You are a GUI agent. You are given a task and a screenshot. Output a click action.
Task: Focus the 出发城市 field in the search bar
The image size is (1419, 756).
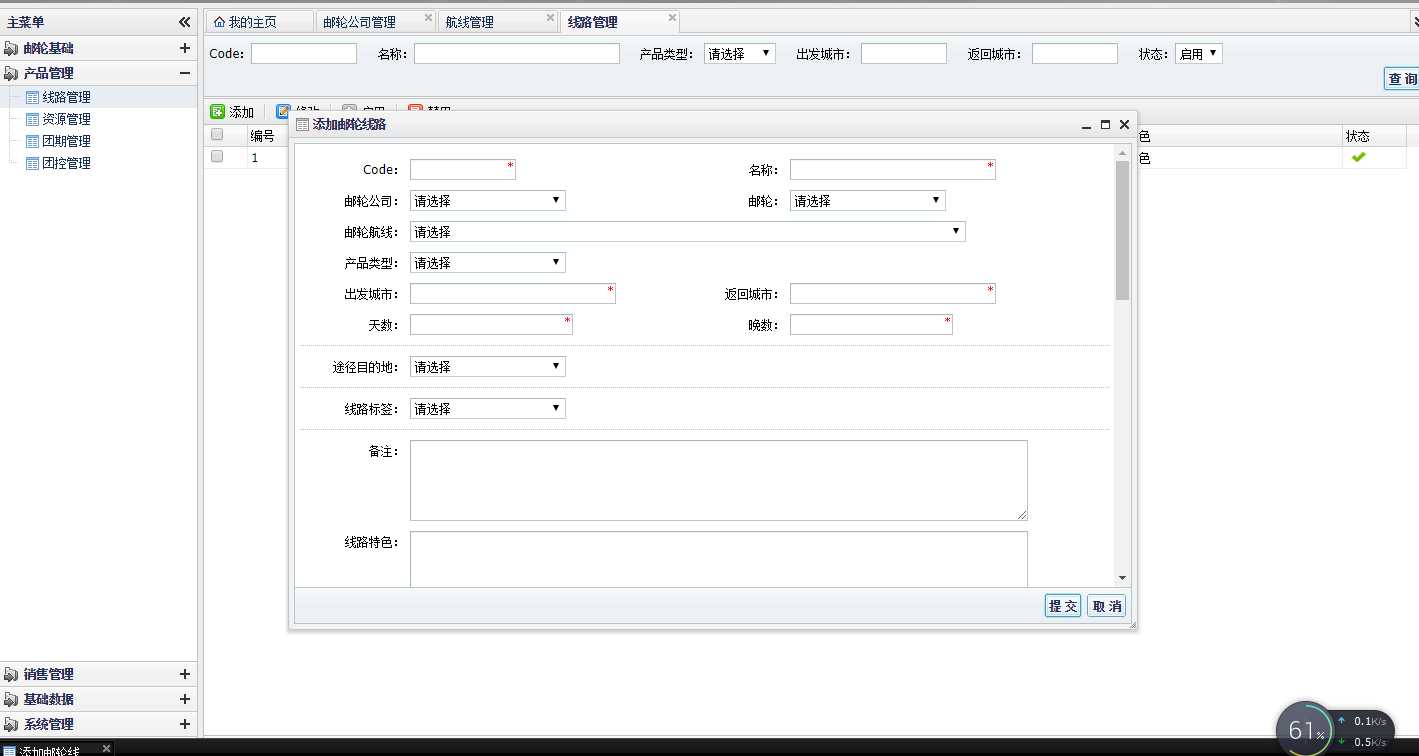tap(904, 54)
